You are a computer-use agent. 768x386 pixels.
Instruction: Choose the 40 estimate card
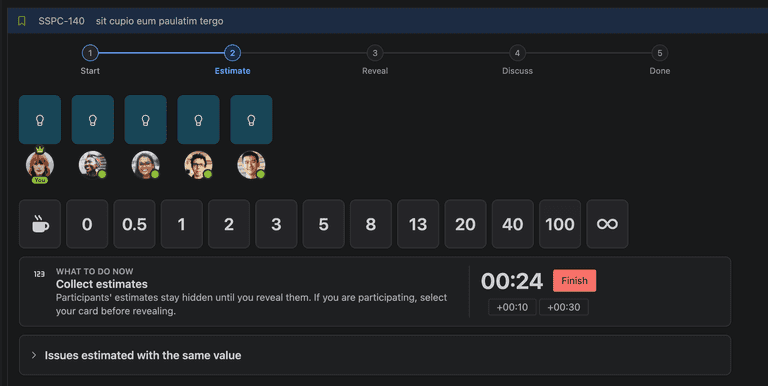513,224
